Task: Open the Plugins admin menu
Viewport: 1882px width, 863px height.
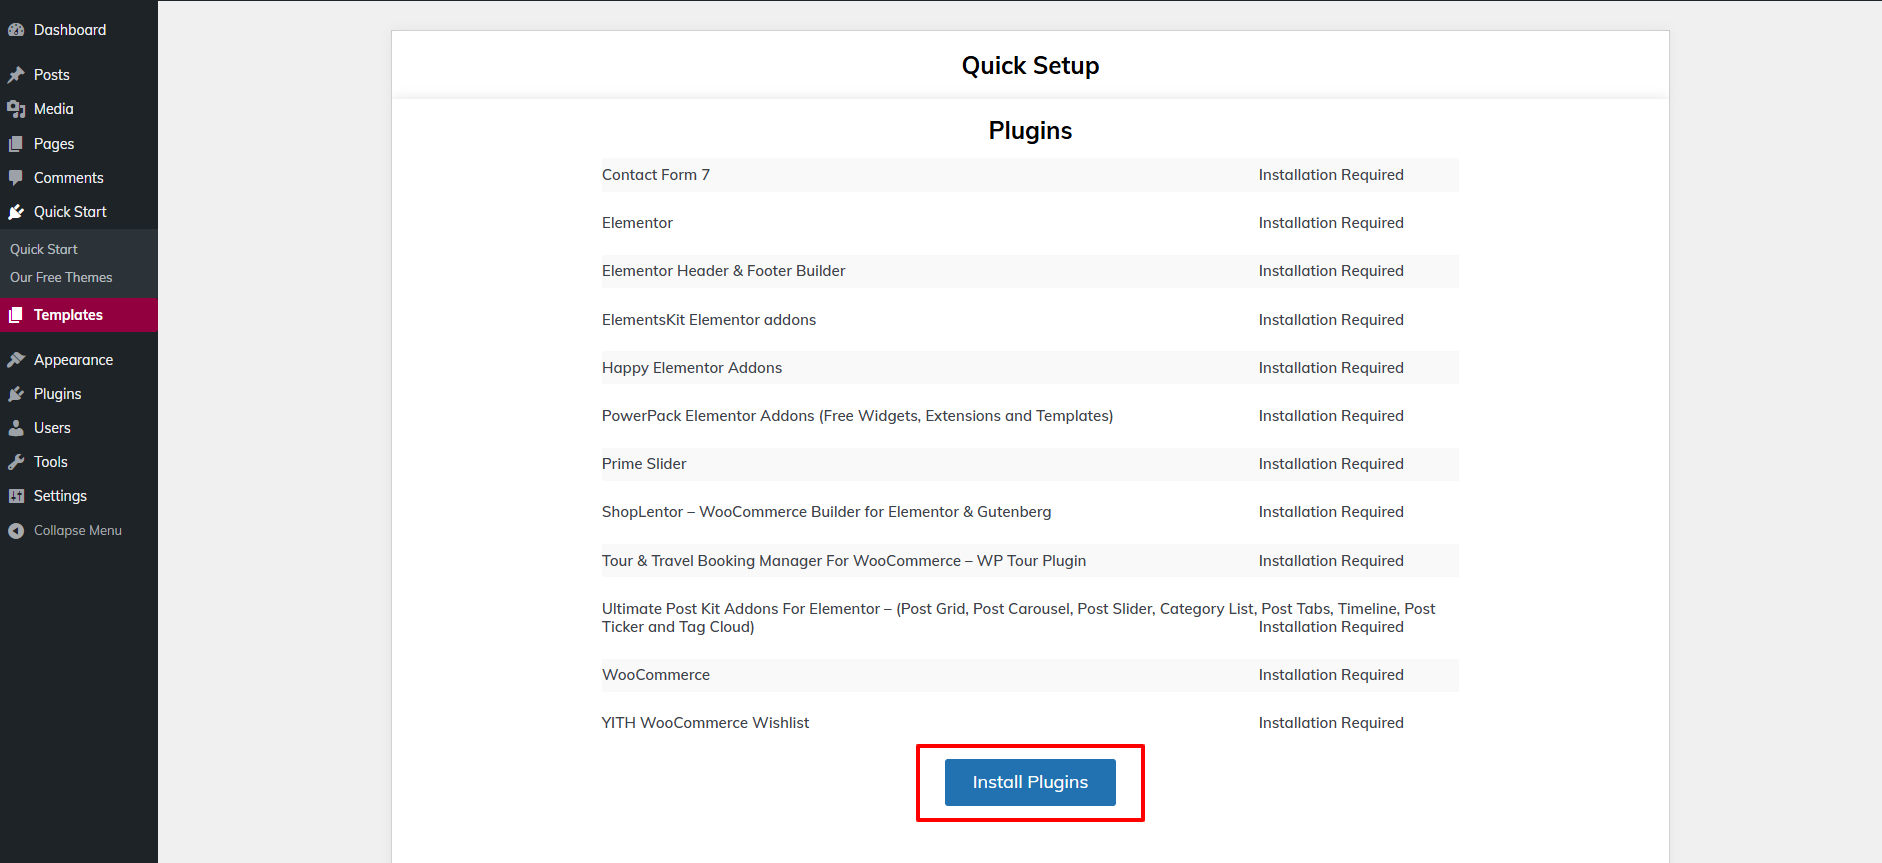Action: tap(79, 394)
